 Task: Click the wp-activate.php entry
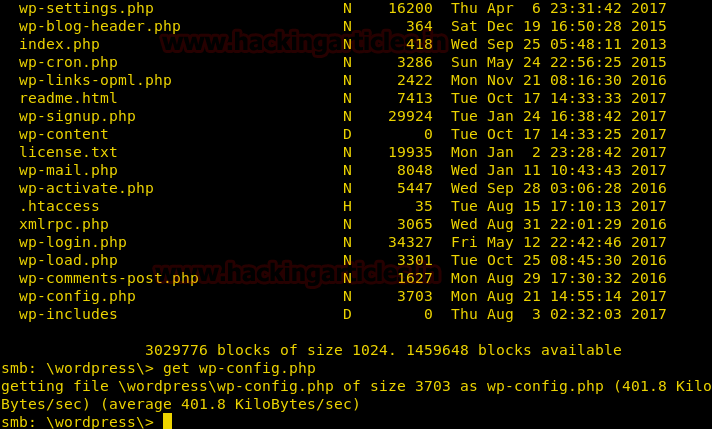tap(86, 188)
